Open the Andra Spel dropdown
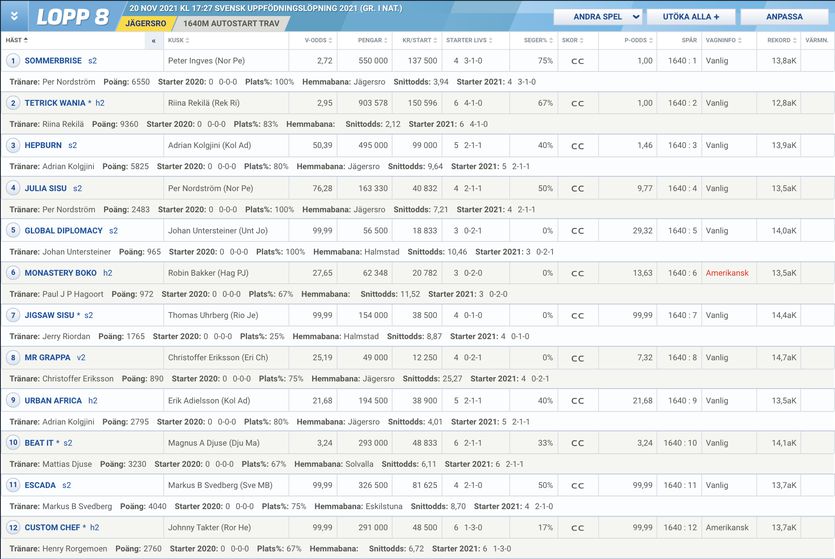The image size is (835, 559). [x=598, y=17]
